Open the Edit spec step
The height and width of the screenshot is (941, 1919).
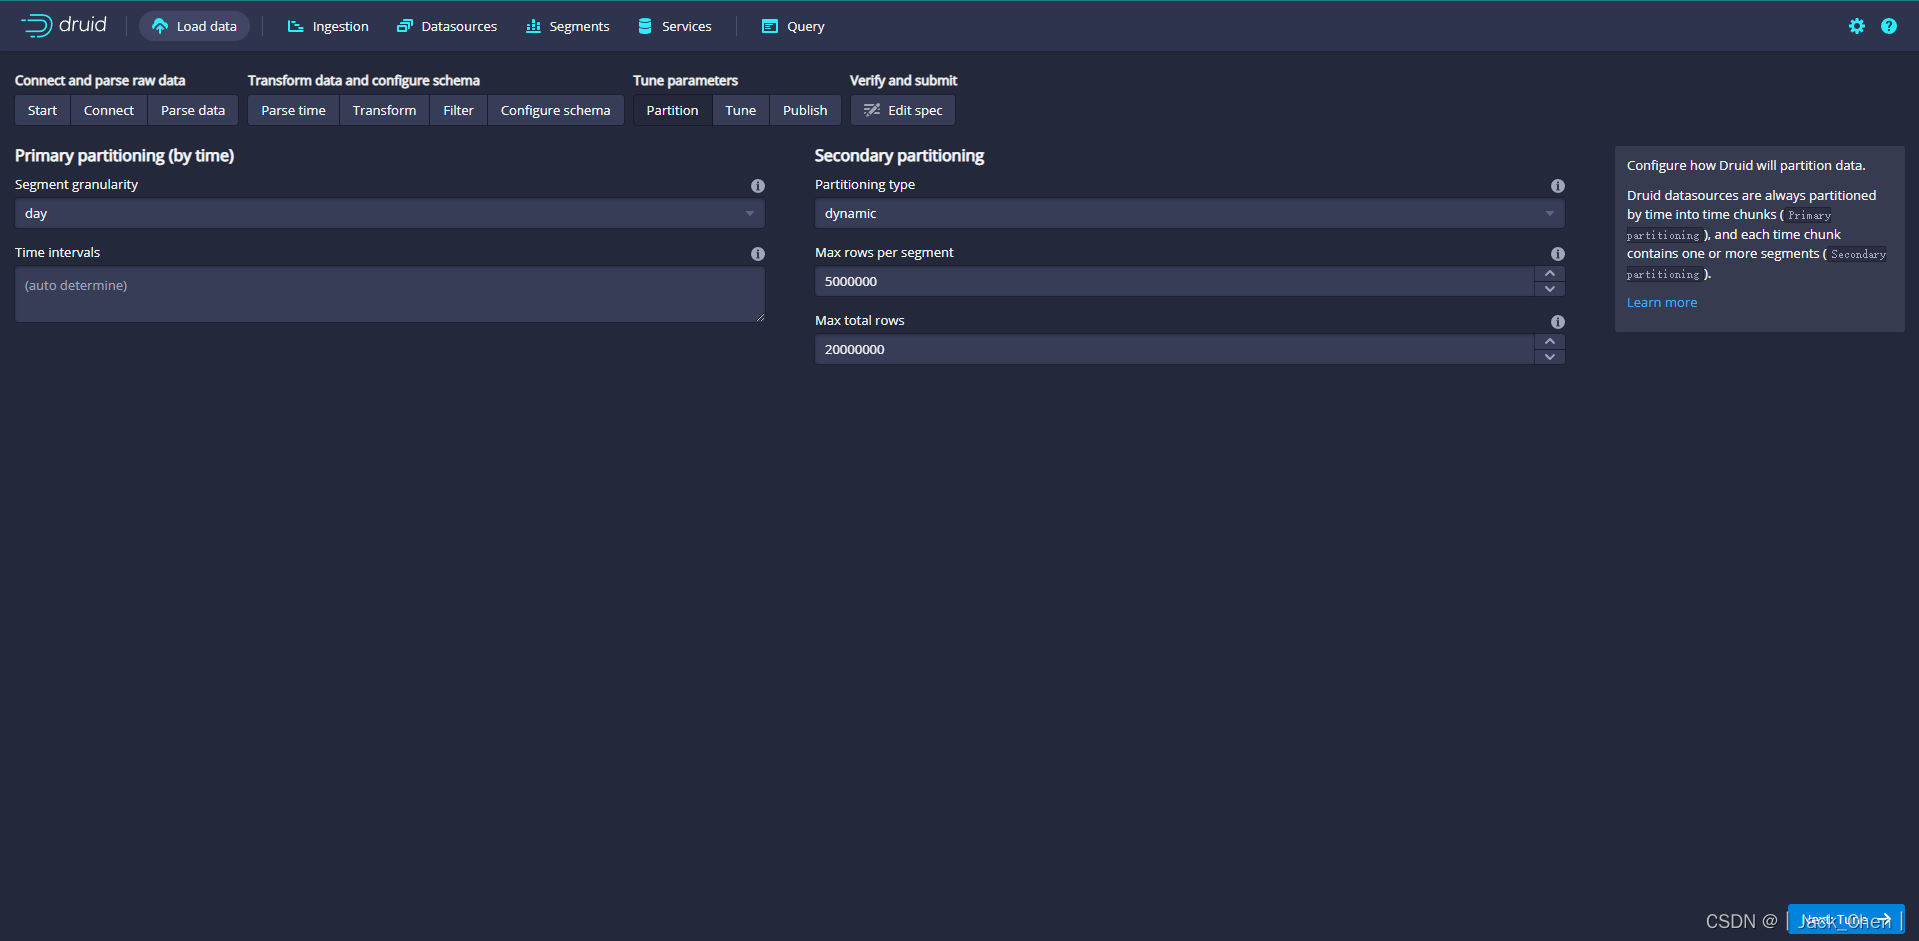pos(903,110)
